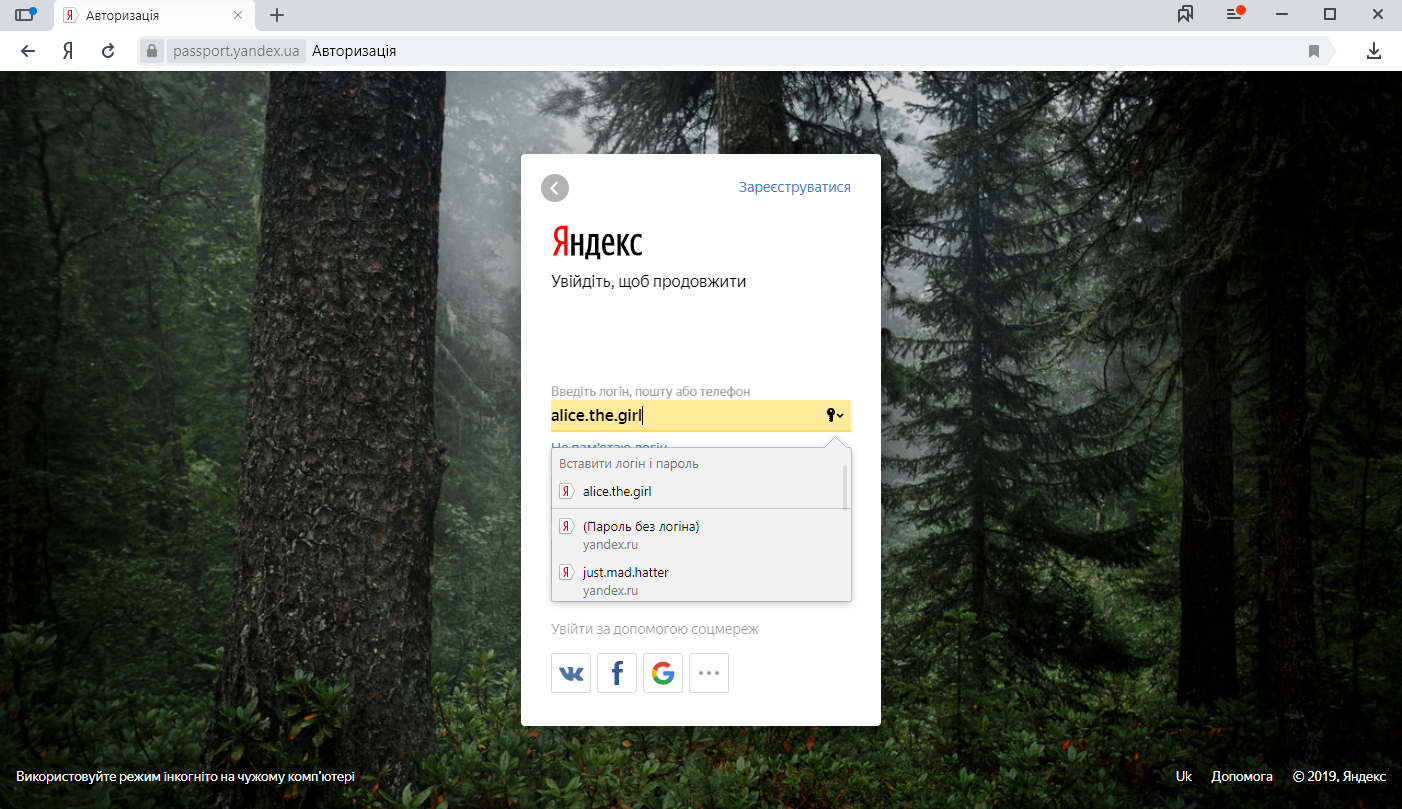The image size is (1402, 809).
Task: Click the Я icon beside just.mad.hatter entry
Action: tap(566, 573)
